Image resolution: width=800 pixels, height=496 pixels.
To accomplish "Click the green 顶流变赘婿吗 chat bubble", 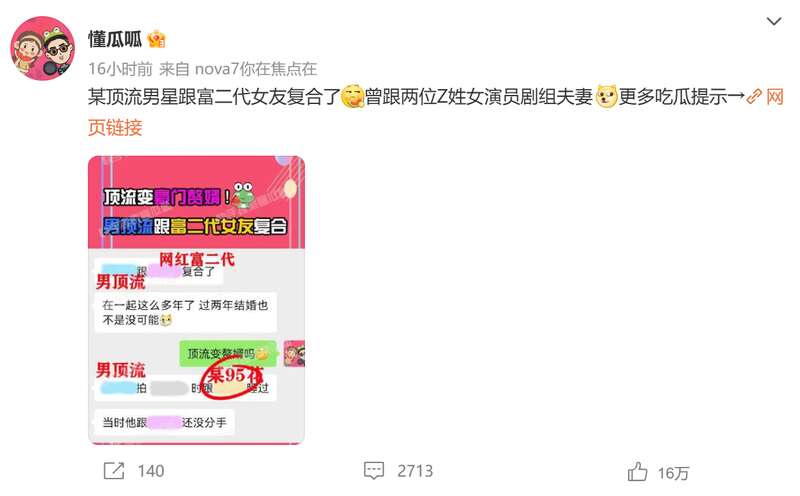I will [x=228, y=354].
